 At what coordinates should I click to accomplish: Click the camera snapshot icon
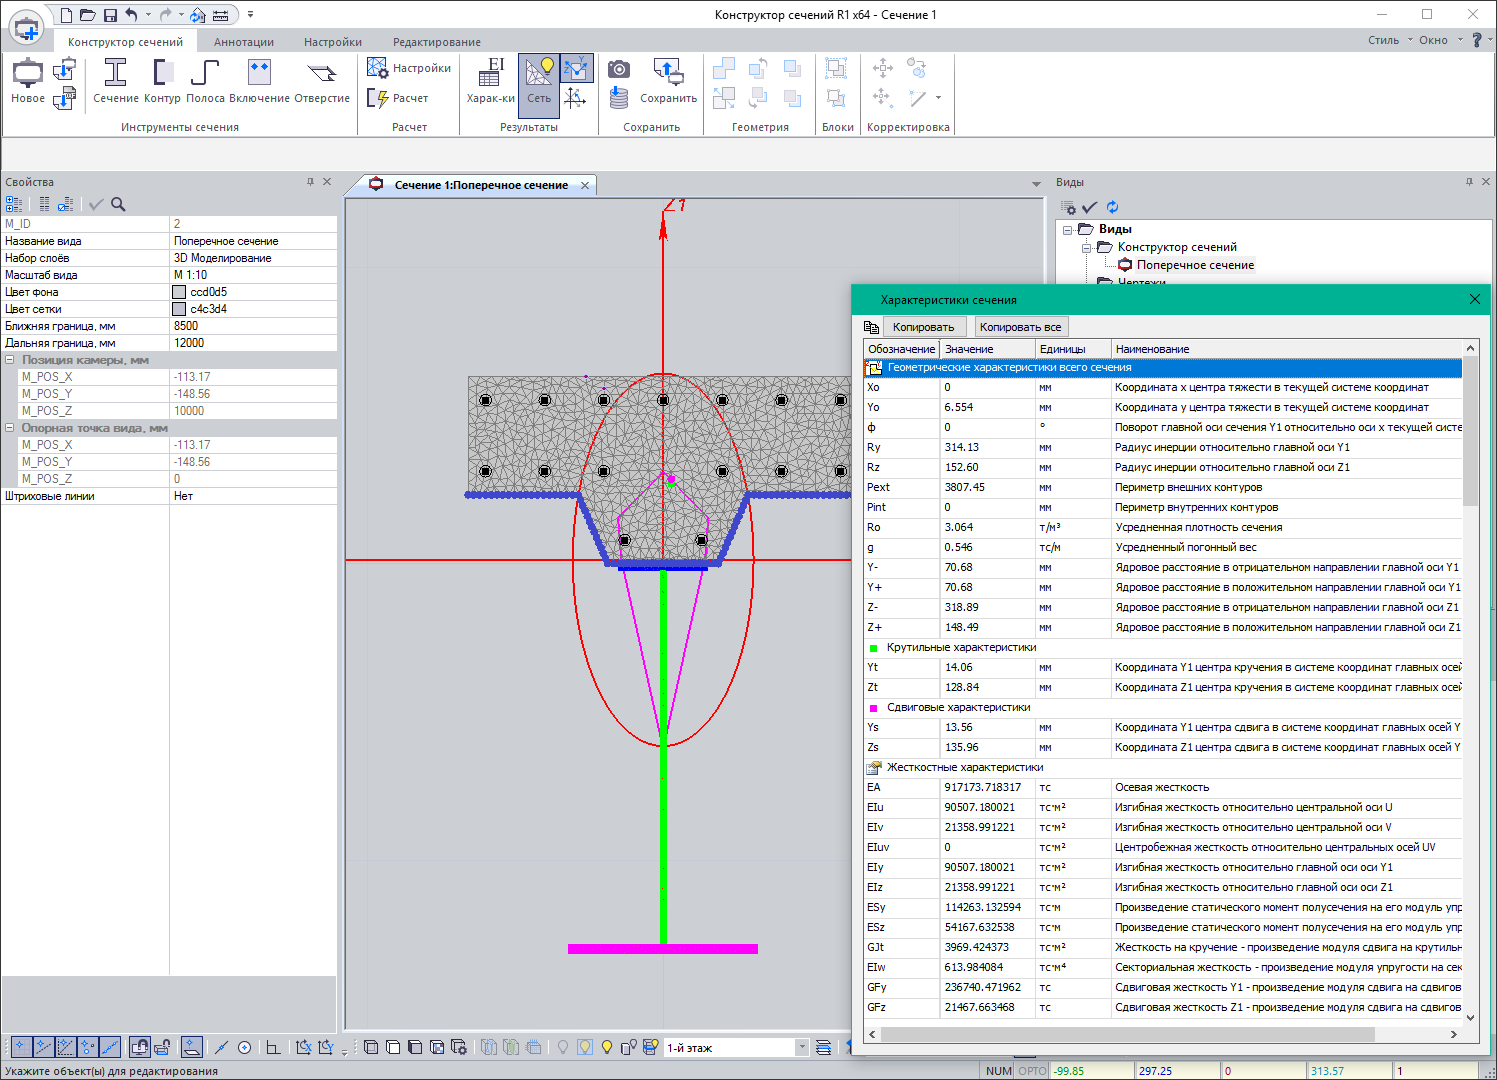(619, 69)
